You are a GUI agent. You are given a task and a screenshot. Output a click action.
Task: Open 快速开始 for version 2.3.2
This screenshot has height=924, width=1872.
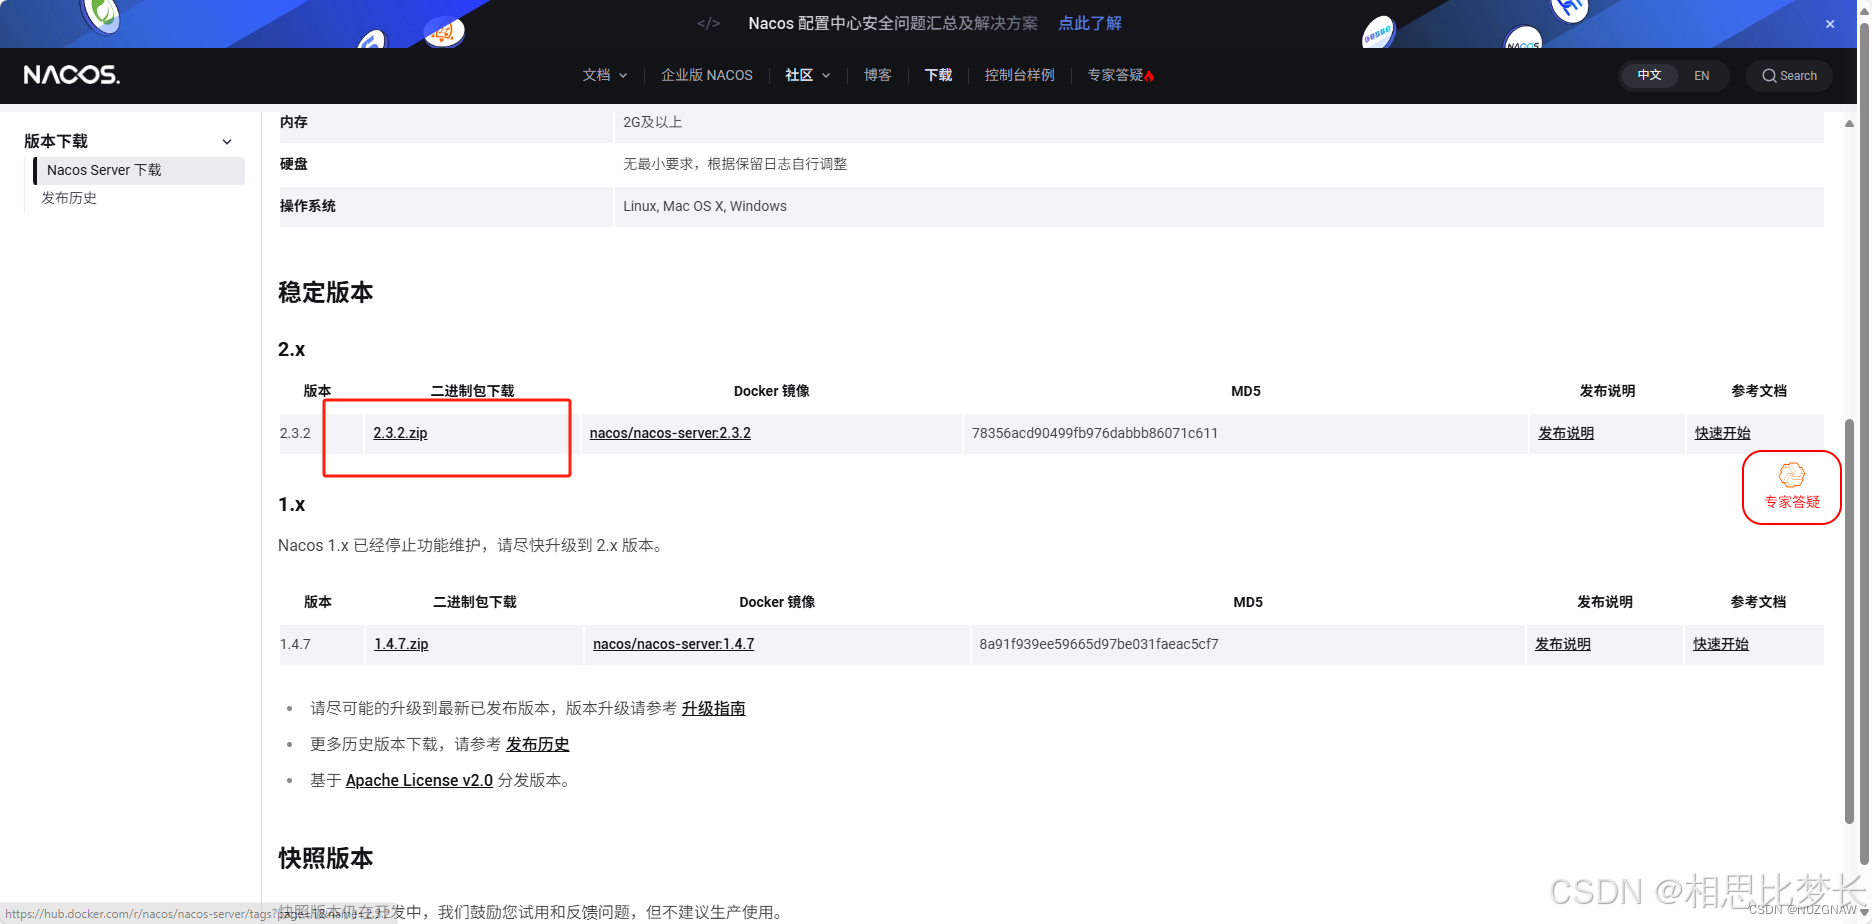[1722, 433]
